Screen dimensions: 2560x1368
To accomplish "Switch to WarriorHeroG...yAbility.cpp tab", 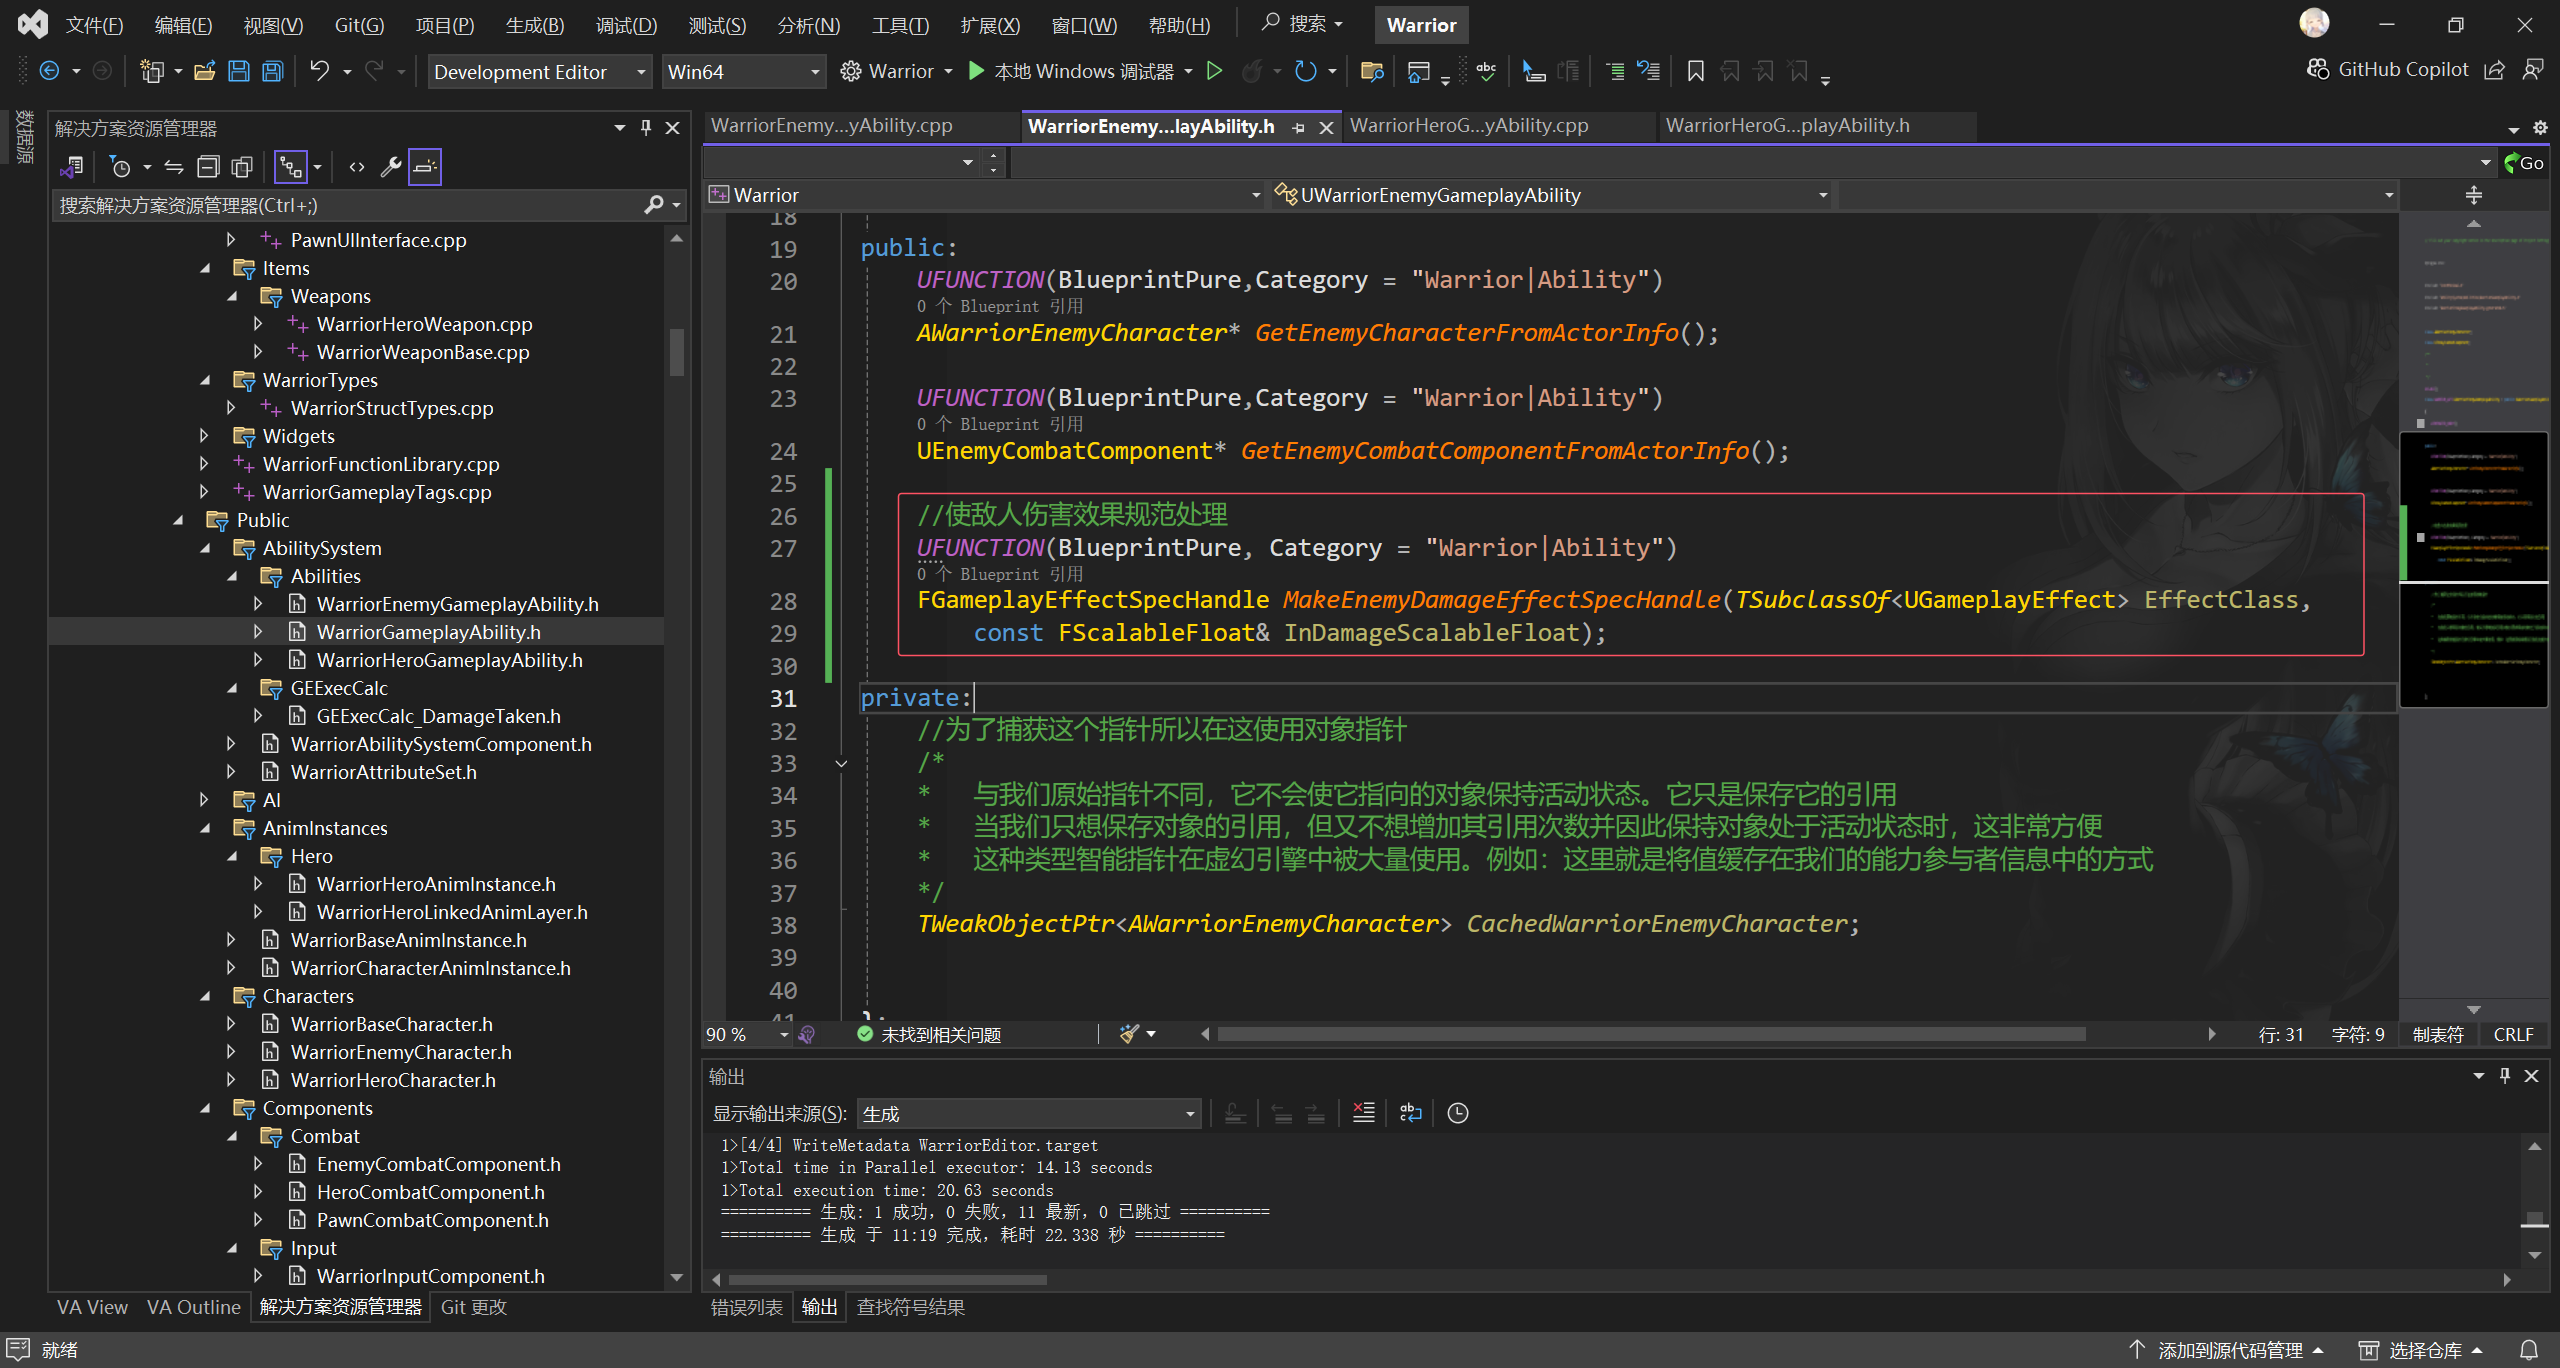I will pyautogui.click(x=1468, y=126).
